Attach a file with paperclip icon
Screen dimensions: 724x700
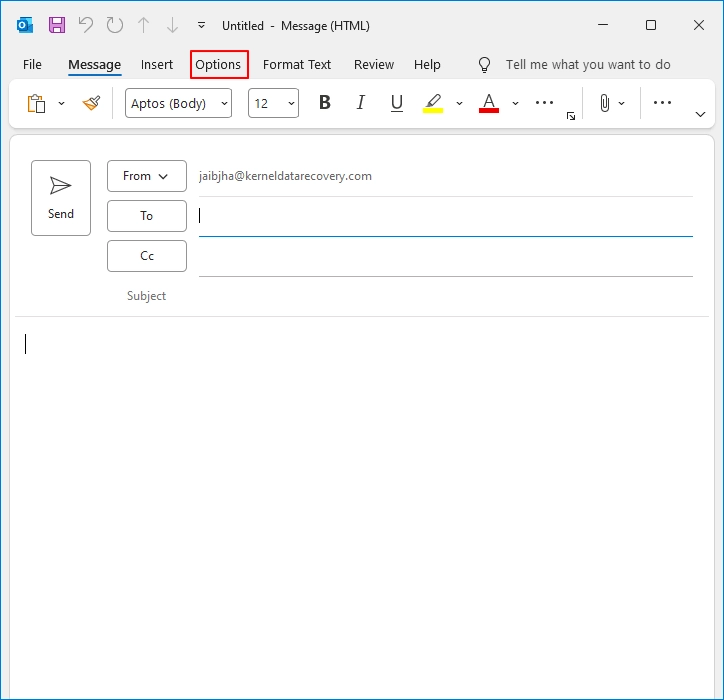[x=605, y=103]
